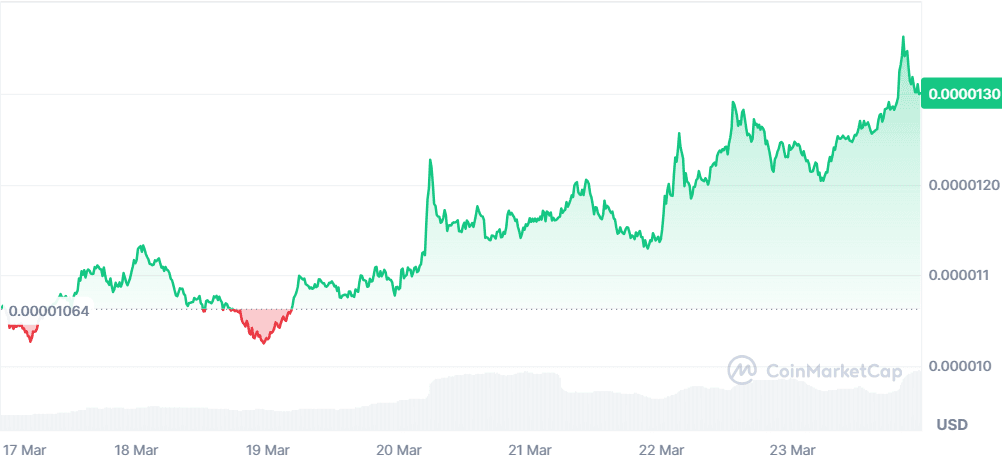Click the CoinMarketCap logo icon watermark
This screenshot has height=456, width=1007.
(742, 370)
